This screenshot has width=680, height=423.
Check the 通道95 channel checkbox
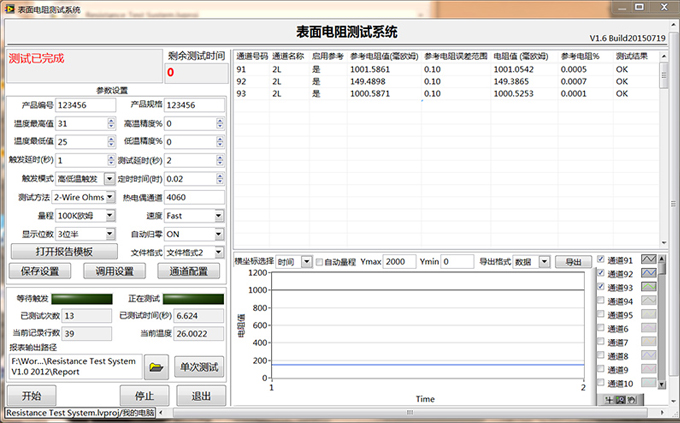(x=600, y=315)
